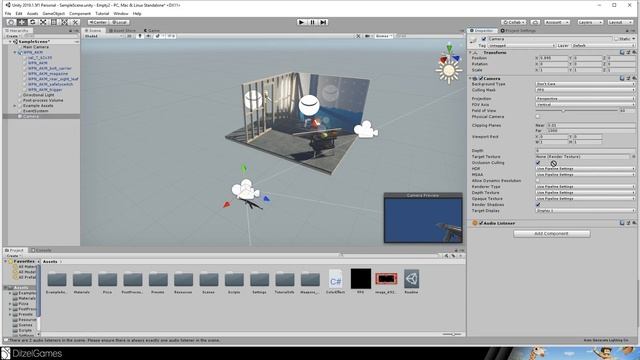This screenshot has height=360, width=640.
Task: Adjust the Field of View slider
Action: [577, 110]
